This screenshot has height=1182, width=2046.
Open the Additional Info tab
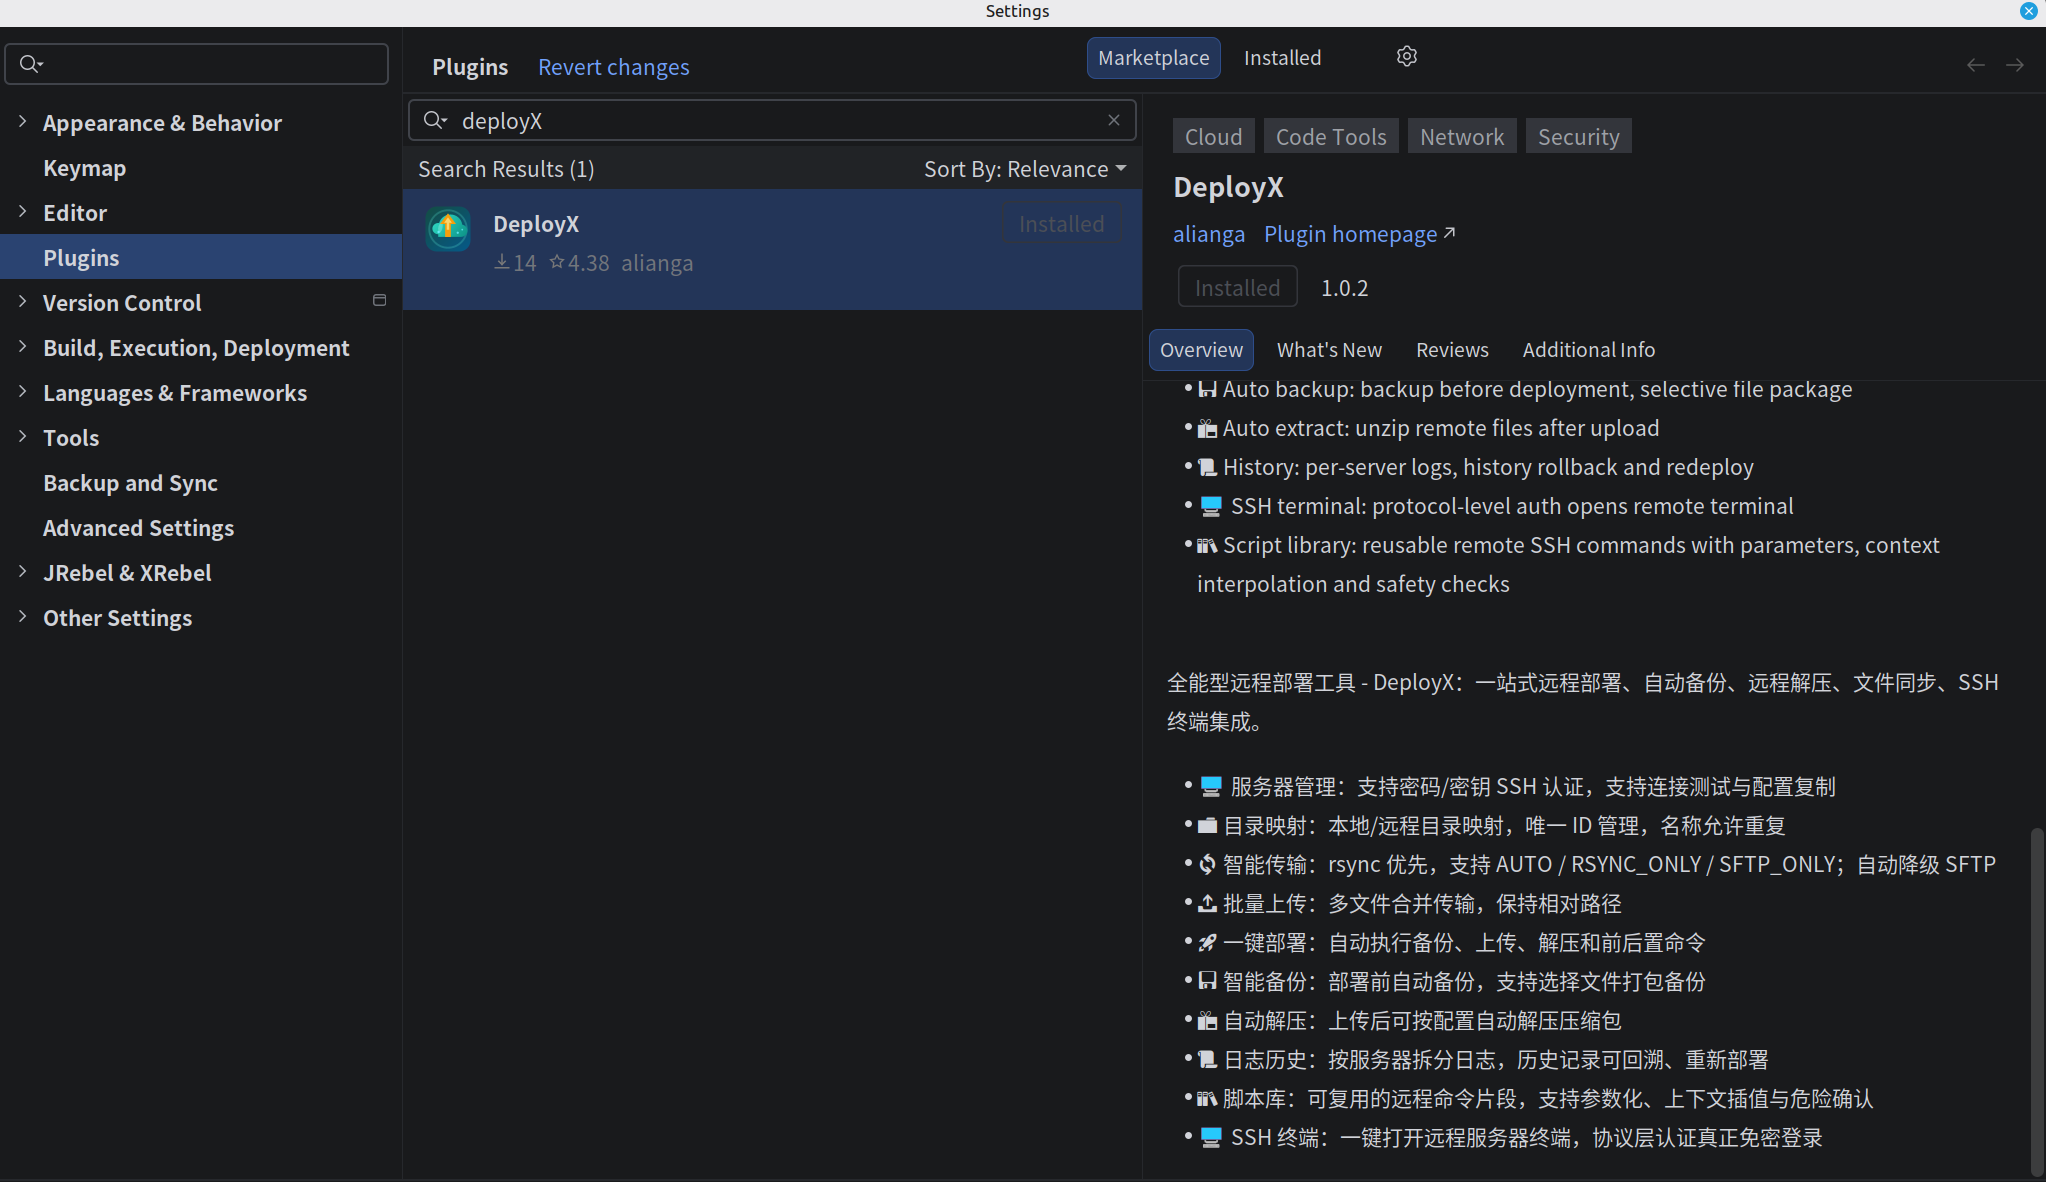point(1588,350)
